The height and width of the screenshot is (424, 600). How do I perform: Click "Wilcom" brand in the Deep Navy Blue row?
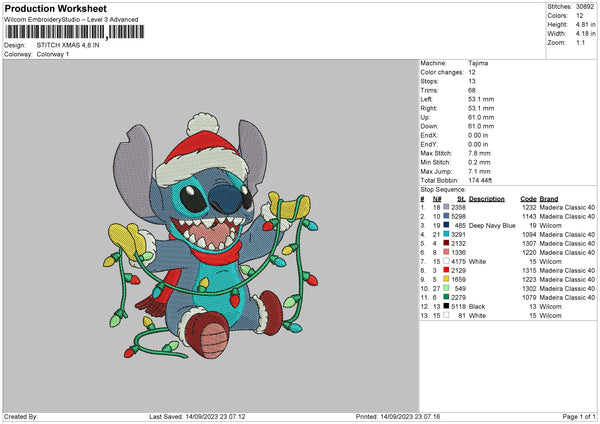(551, 225)
